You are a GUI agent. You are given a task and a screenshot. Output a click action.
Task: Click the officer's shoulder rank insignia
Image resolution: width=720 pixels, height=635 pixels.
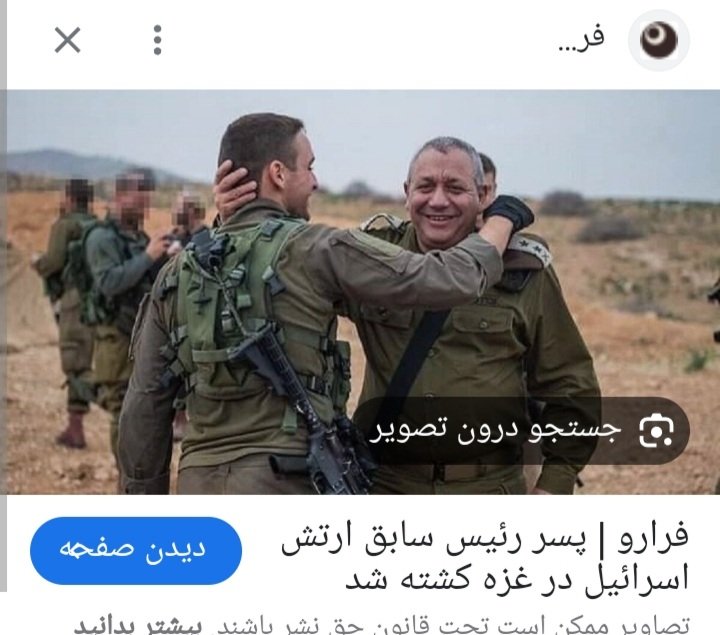[x=528, y=250]
